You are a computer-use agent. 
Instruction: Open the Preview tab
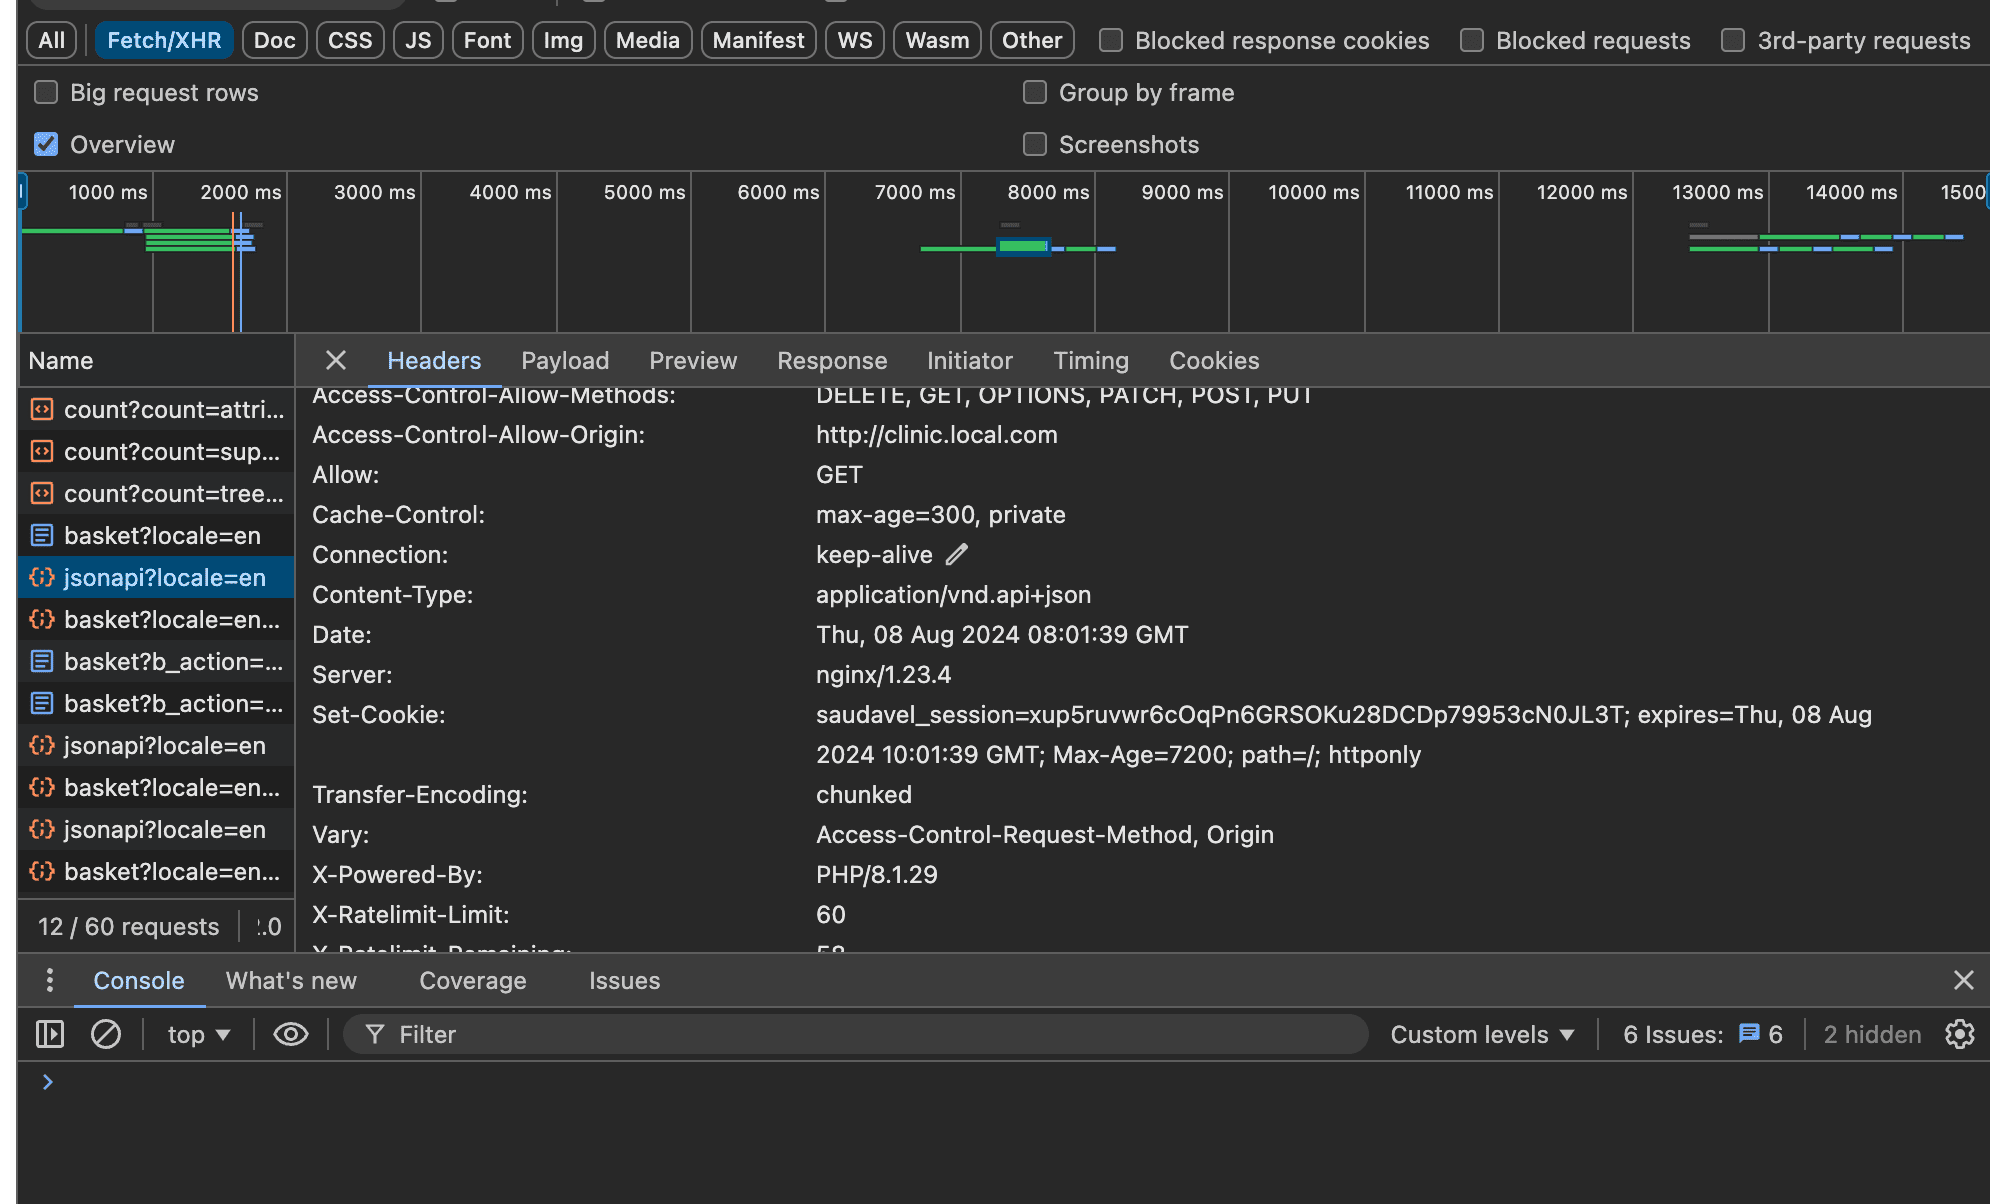693,360
